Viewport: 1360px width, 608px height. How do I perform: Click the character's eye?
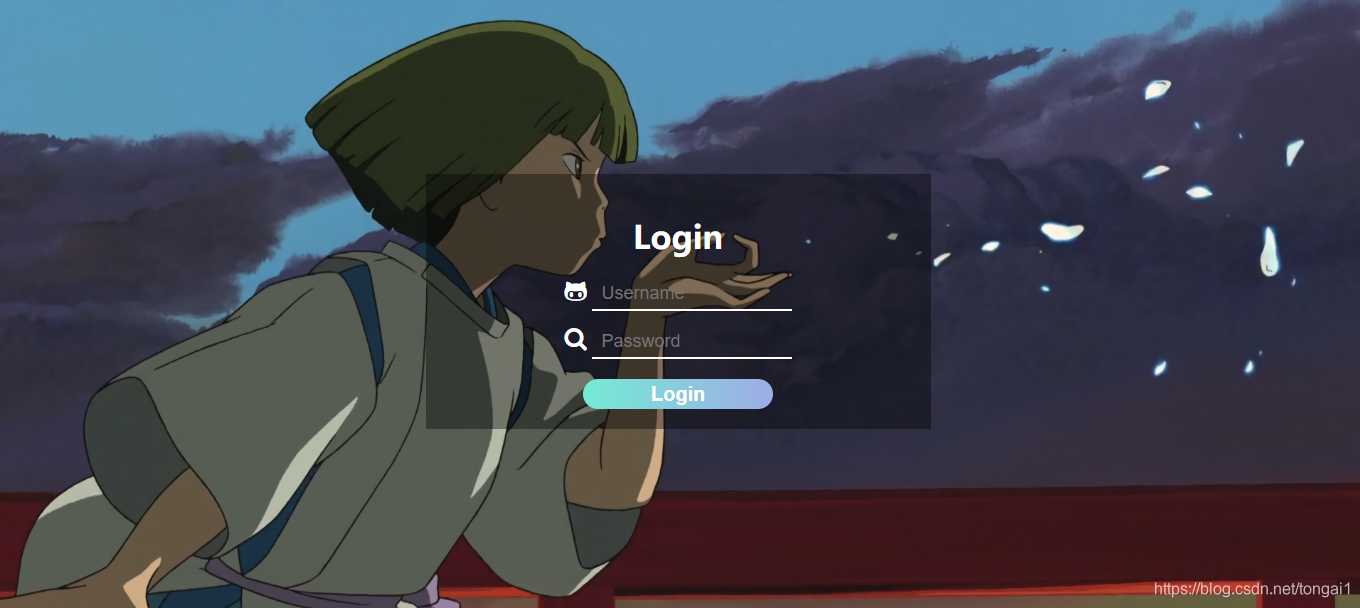click(x=571, y=161)
